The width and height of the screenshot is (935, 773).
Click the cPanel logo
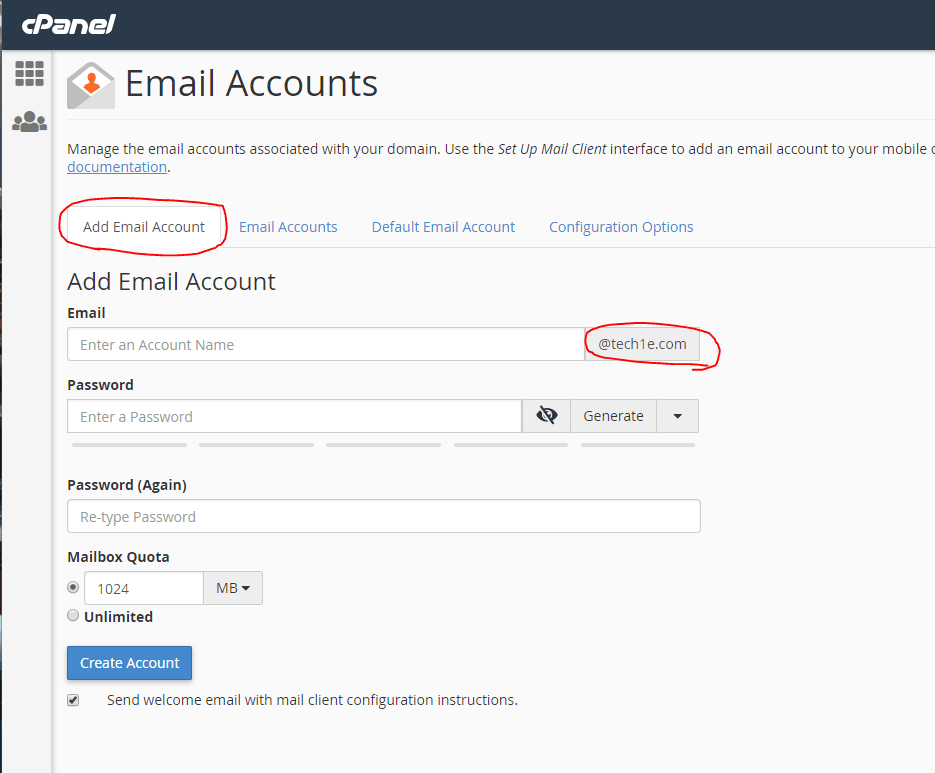click(68, 23)
